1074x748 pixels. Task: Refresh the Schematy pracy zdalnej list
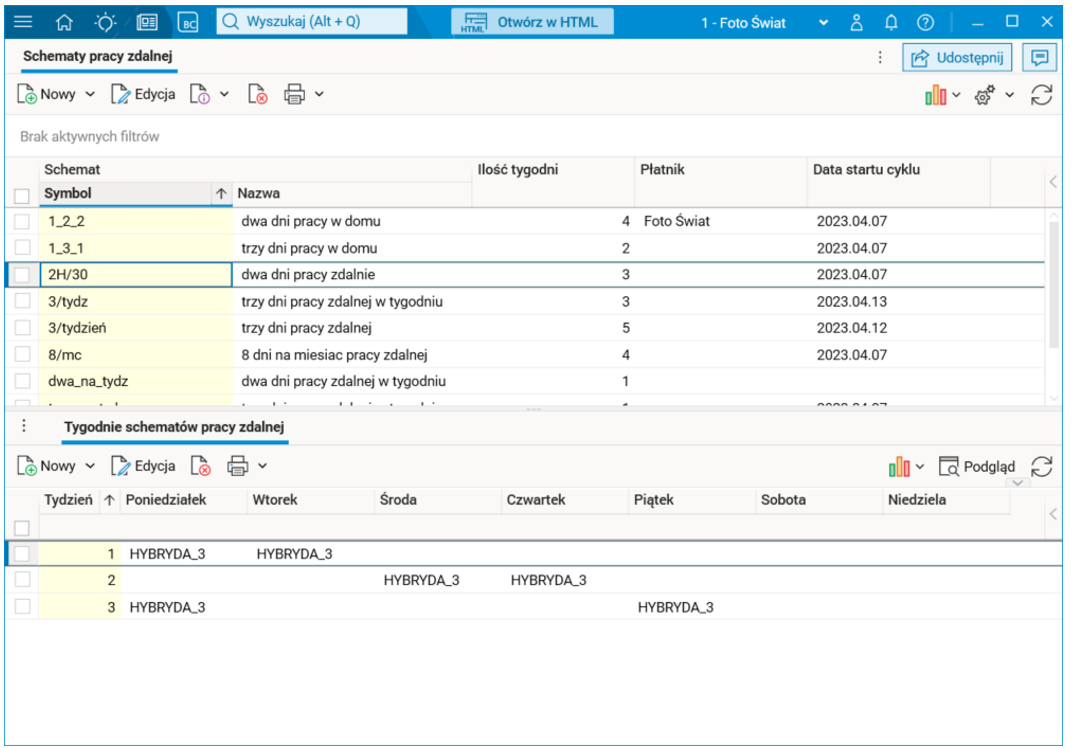tap(1041, 95)
